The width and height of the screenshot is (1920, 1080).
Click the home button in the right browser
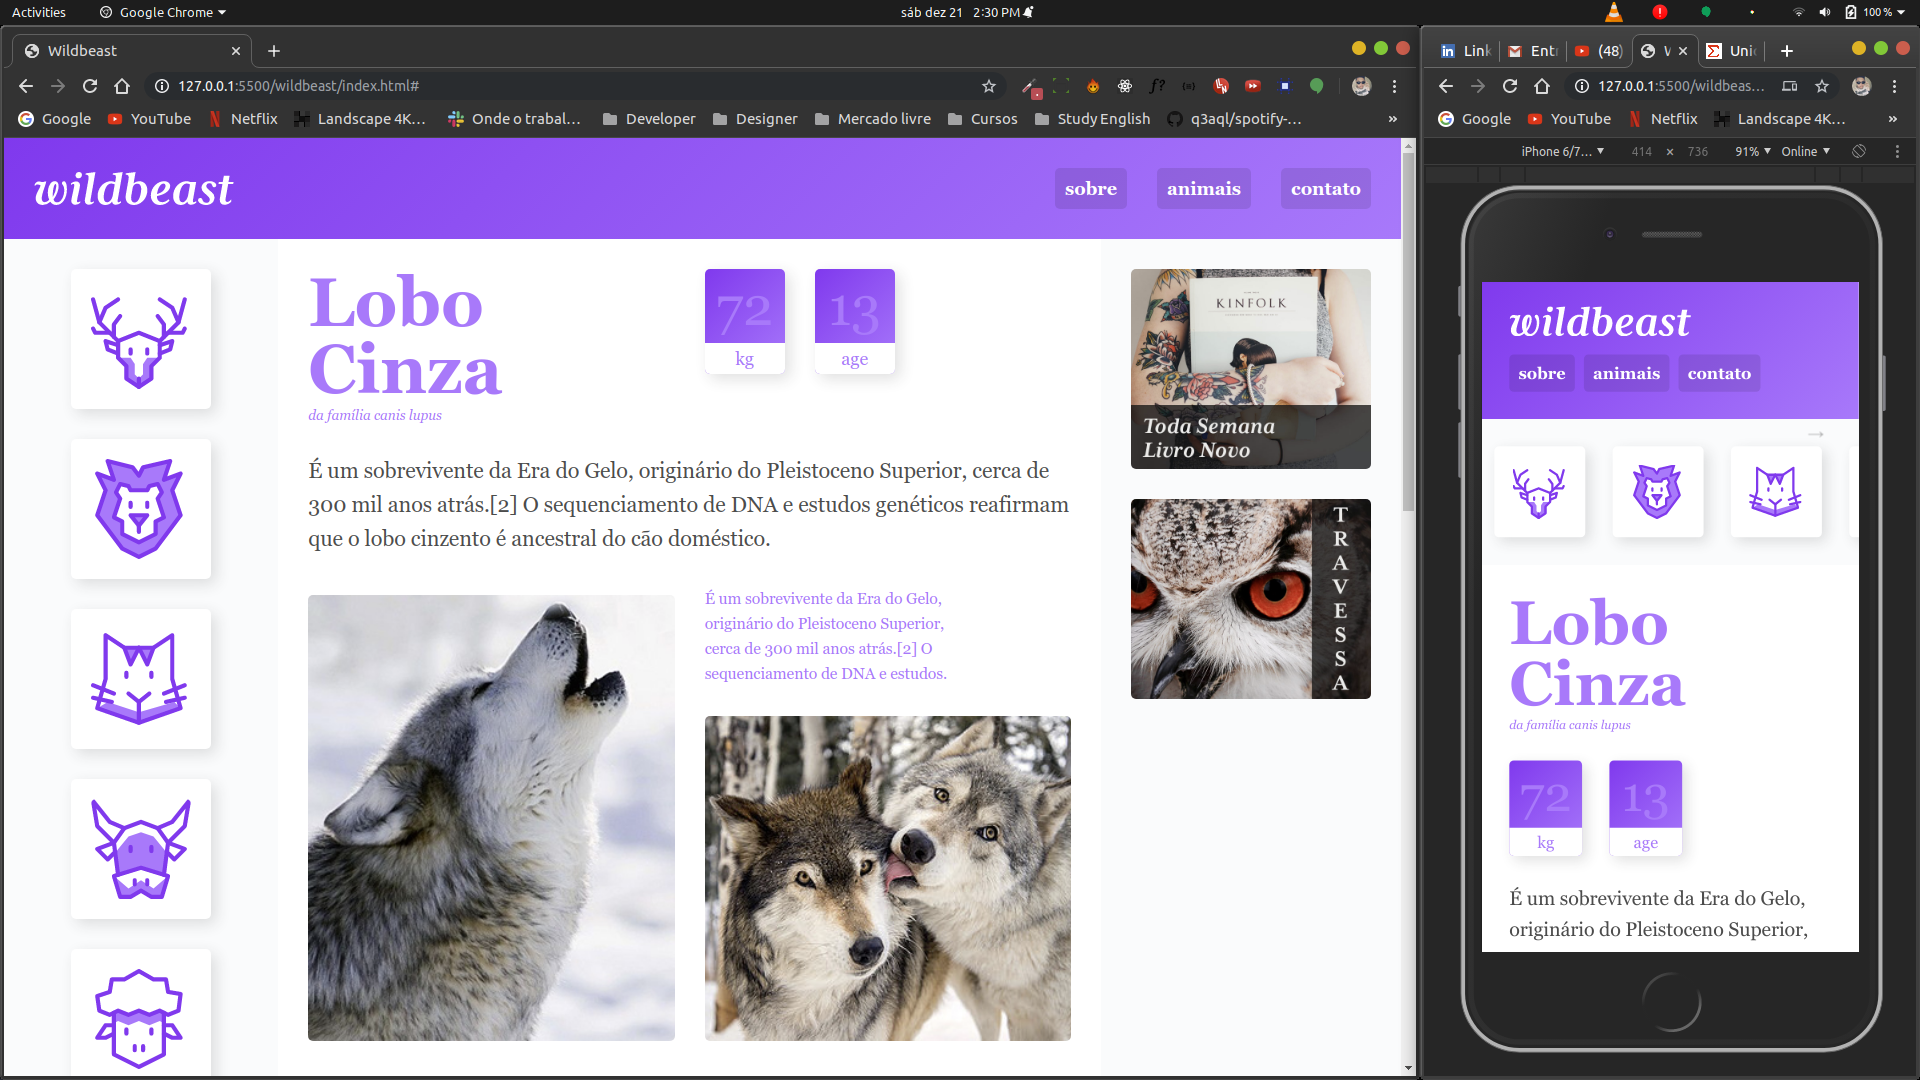pyautogui.click(x=1542, y=86)
